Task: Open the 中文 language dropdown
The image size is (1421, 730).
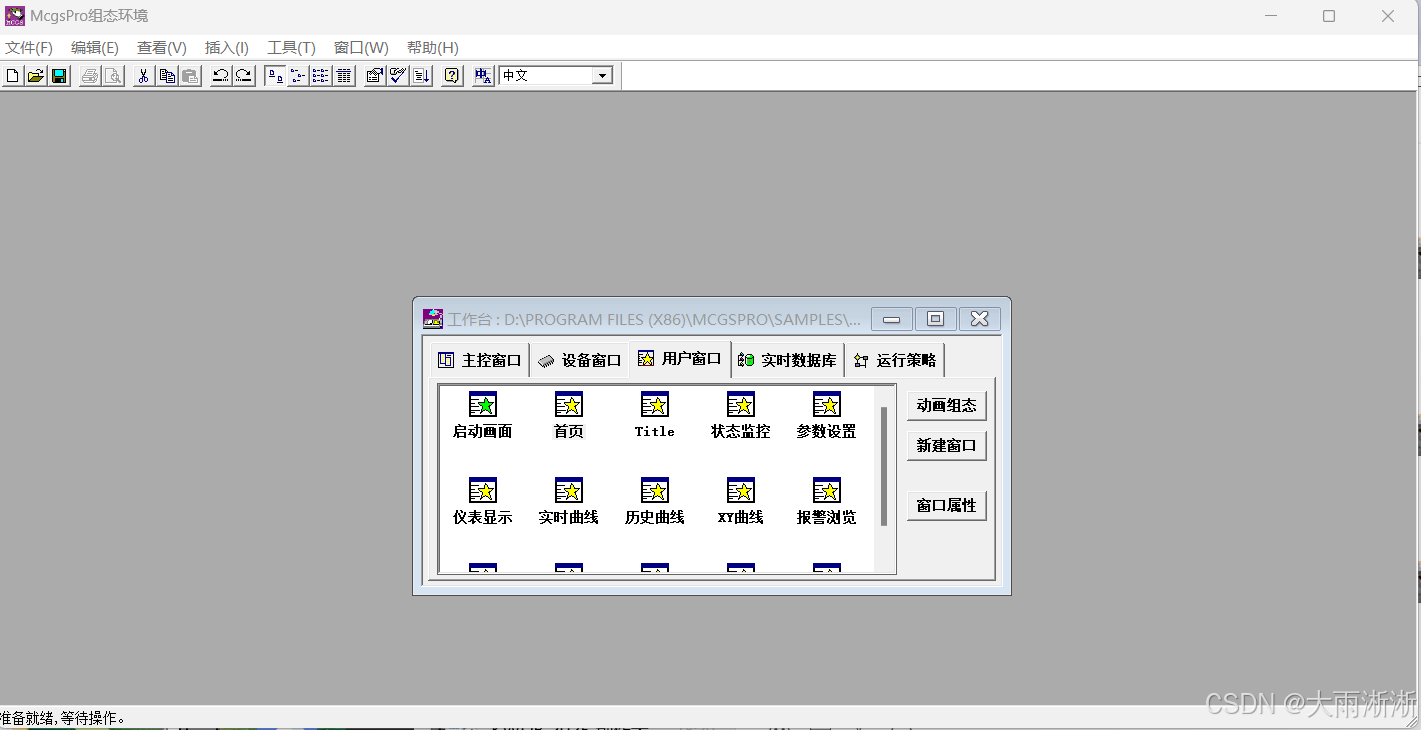Action: (602, 76)
